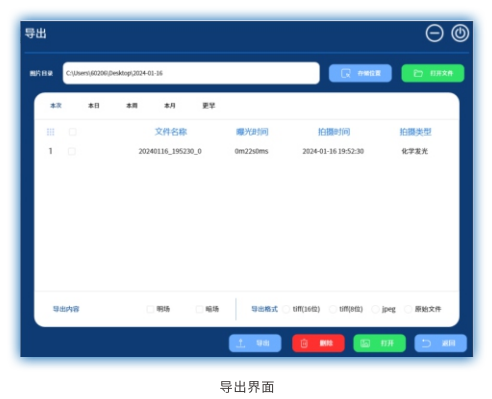Screen dimensions: 492x399
Task: Click the 文件名称 column header
Action: click(x=171, y=132)
